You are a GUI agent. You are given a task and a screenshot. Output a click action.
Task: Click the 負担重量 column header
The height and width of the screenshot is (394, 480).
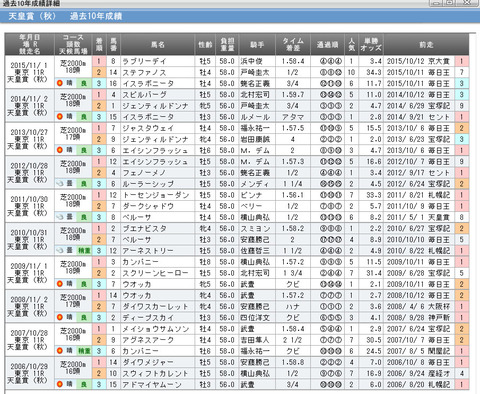point(227,44)
